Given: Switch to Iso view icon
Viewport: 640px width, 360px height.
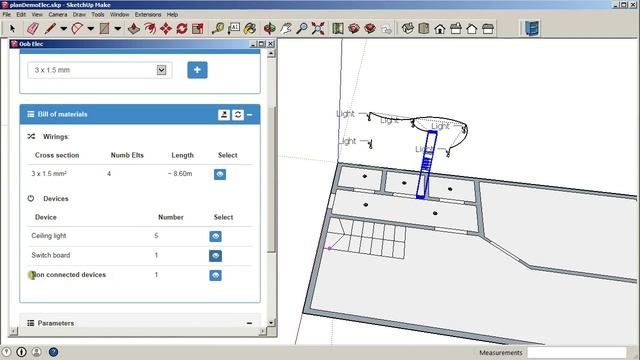Looking at the screenshot, I should pyautogui.click(x=408, y=29).
